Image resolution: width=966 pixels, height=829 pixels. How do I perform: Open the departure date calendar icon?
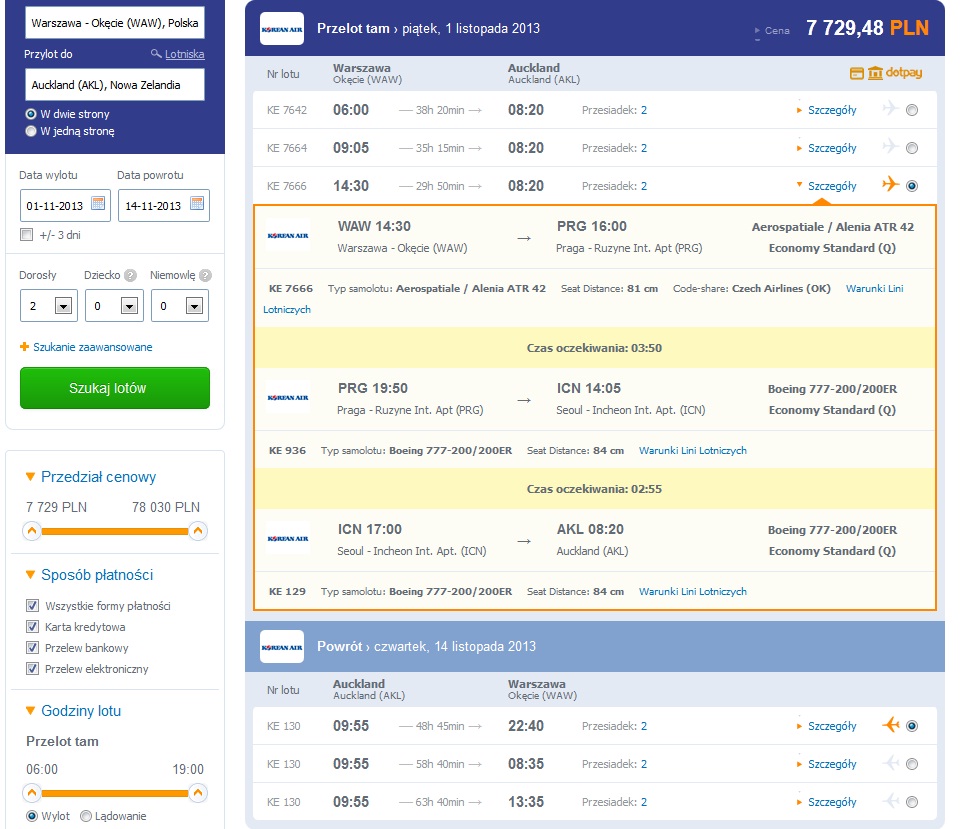pyautogui.click(x=98, y=203)
